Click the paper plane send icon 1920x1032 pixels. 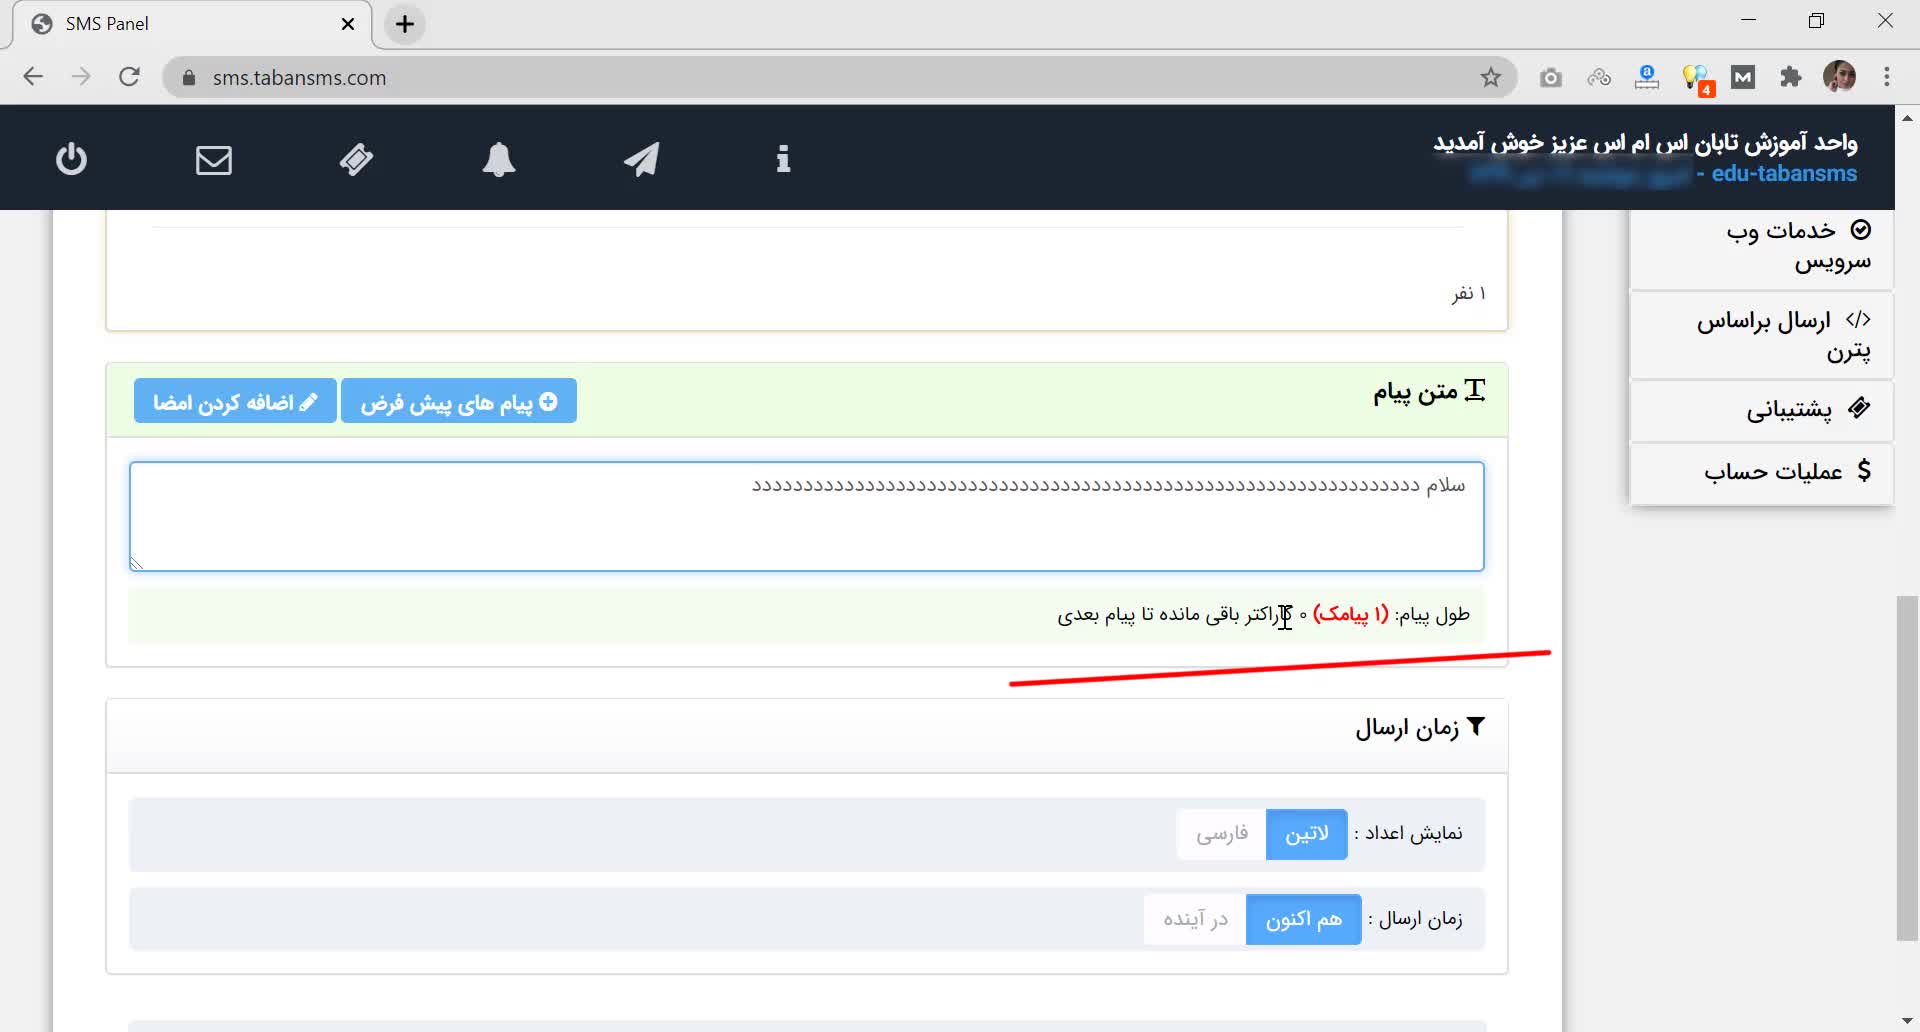coord(641,159)
